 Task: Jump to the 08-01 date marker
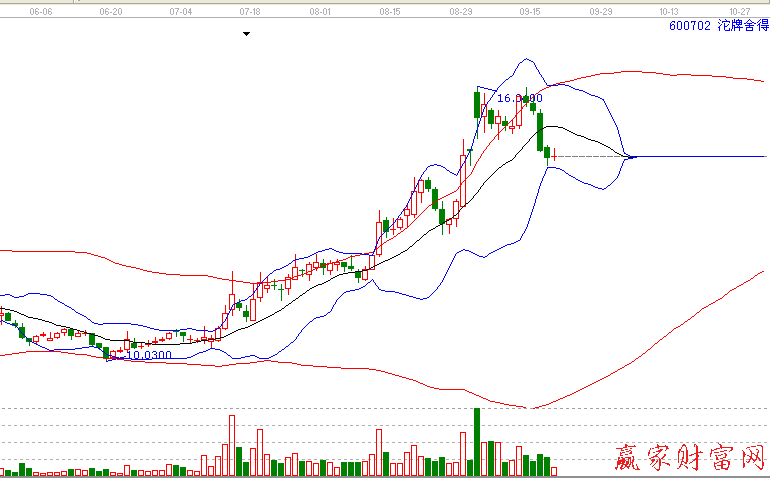(320, 12)
